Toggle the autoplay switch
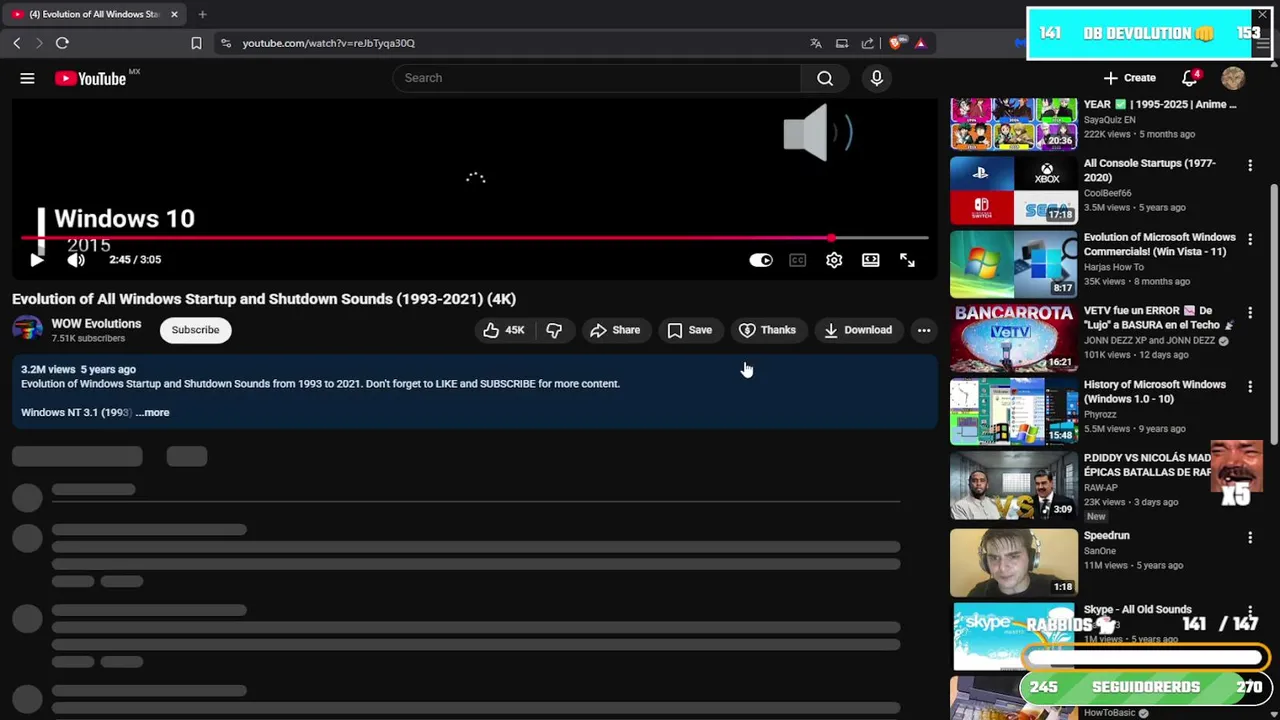Image resolution: width=1280 pixels, height=720 pixels. 761,260
